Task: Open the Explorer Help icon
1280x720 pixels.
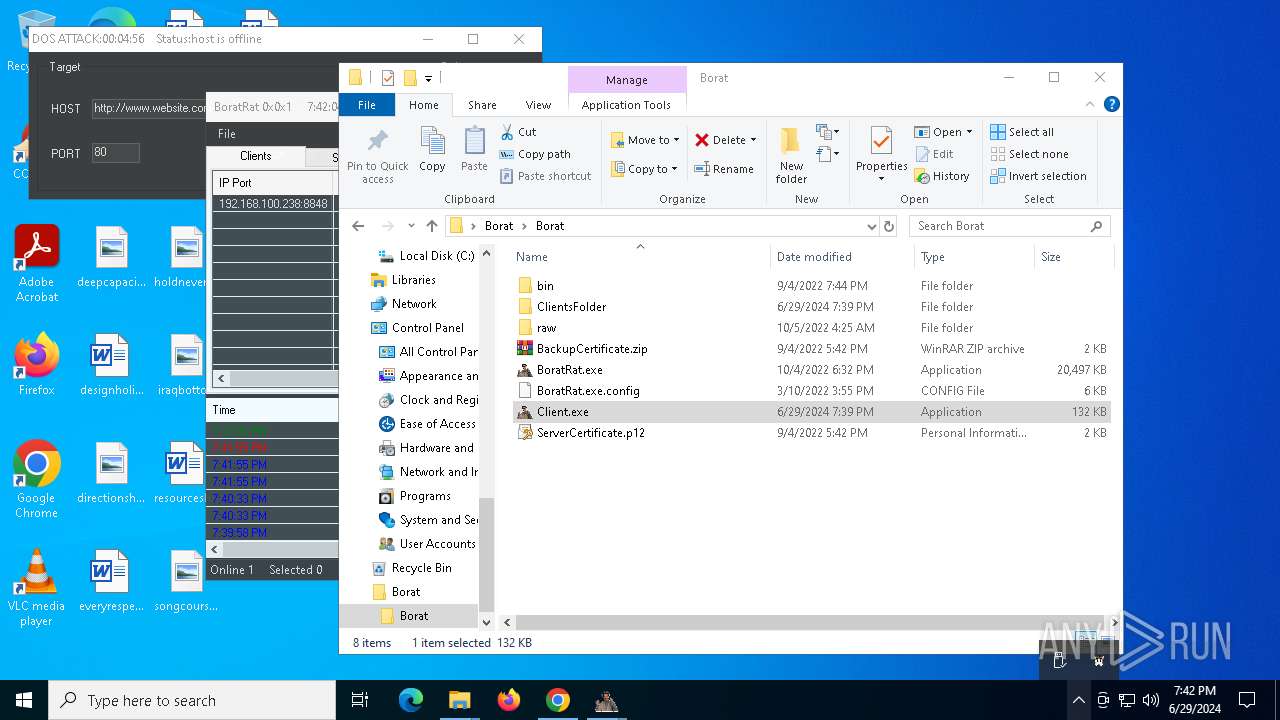Action: point(1111,104)
